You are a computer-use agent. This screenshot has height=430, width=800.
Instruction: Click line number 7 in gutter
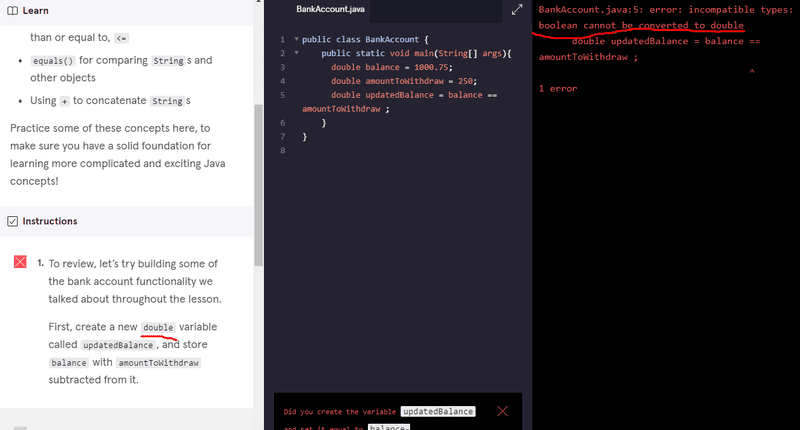point(283,136)
